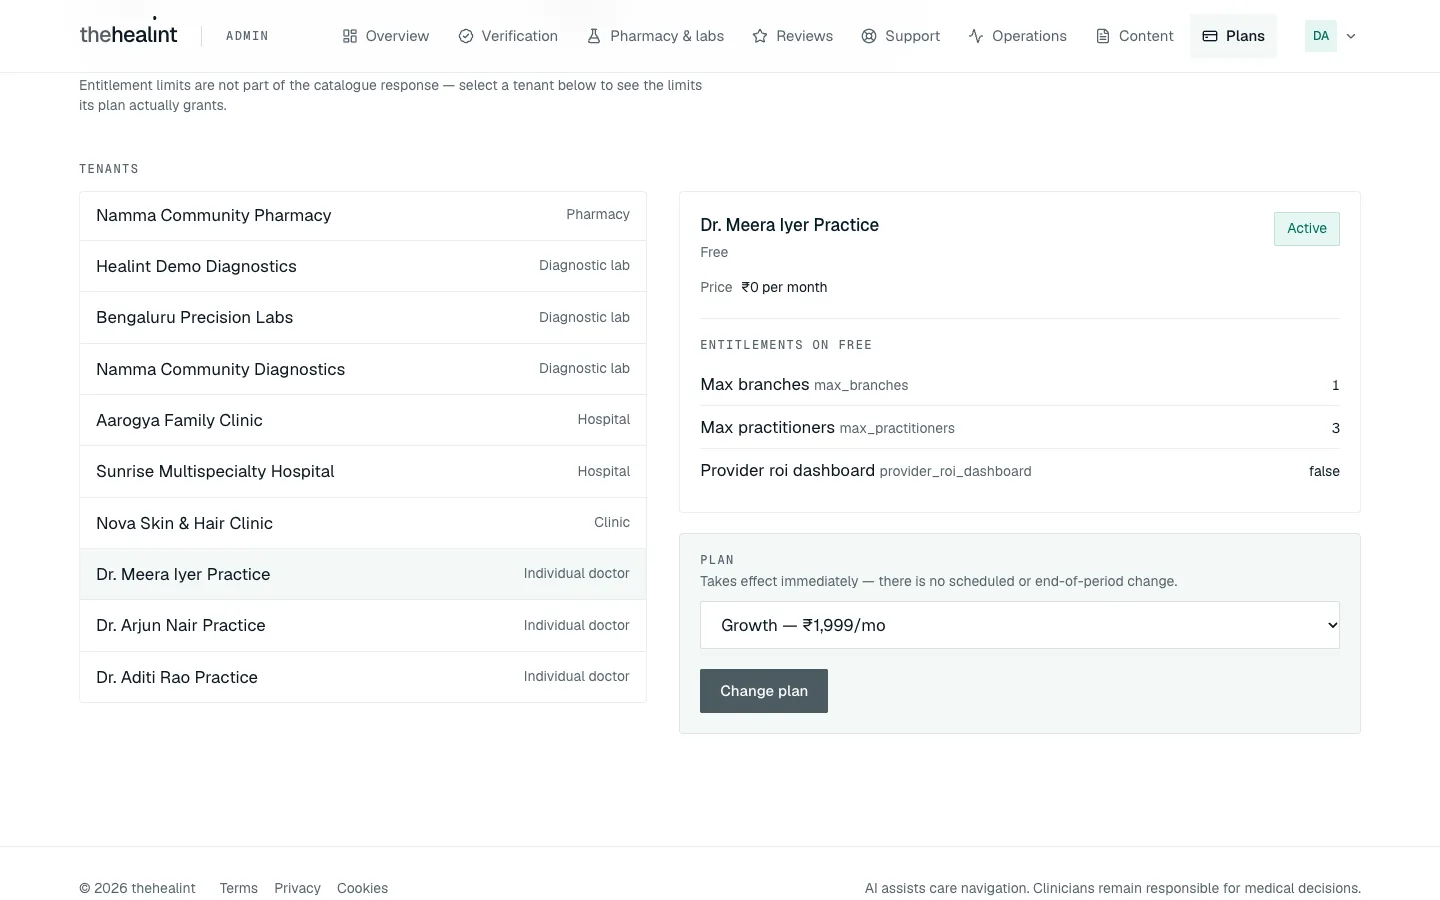Open the Privacy footer link

pyautogui.click(x=298, y=888)
